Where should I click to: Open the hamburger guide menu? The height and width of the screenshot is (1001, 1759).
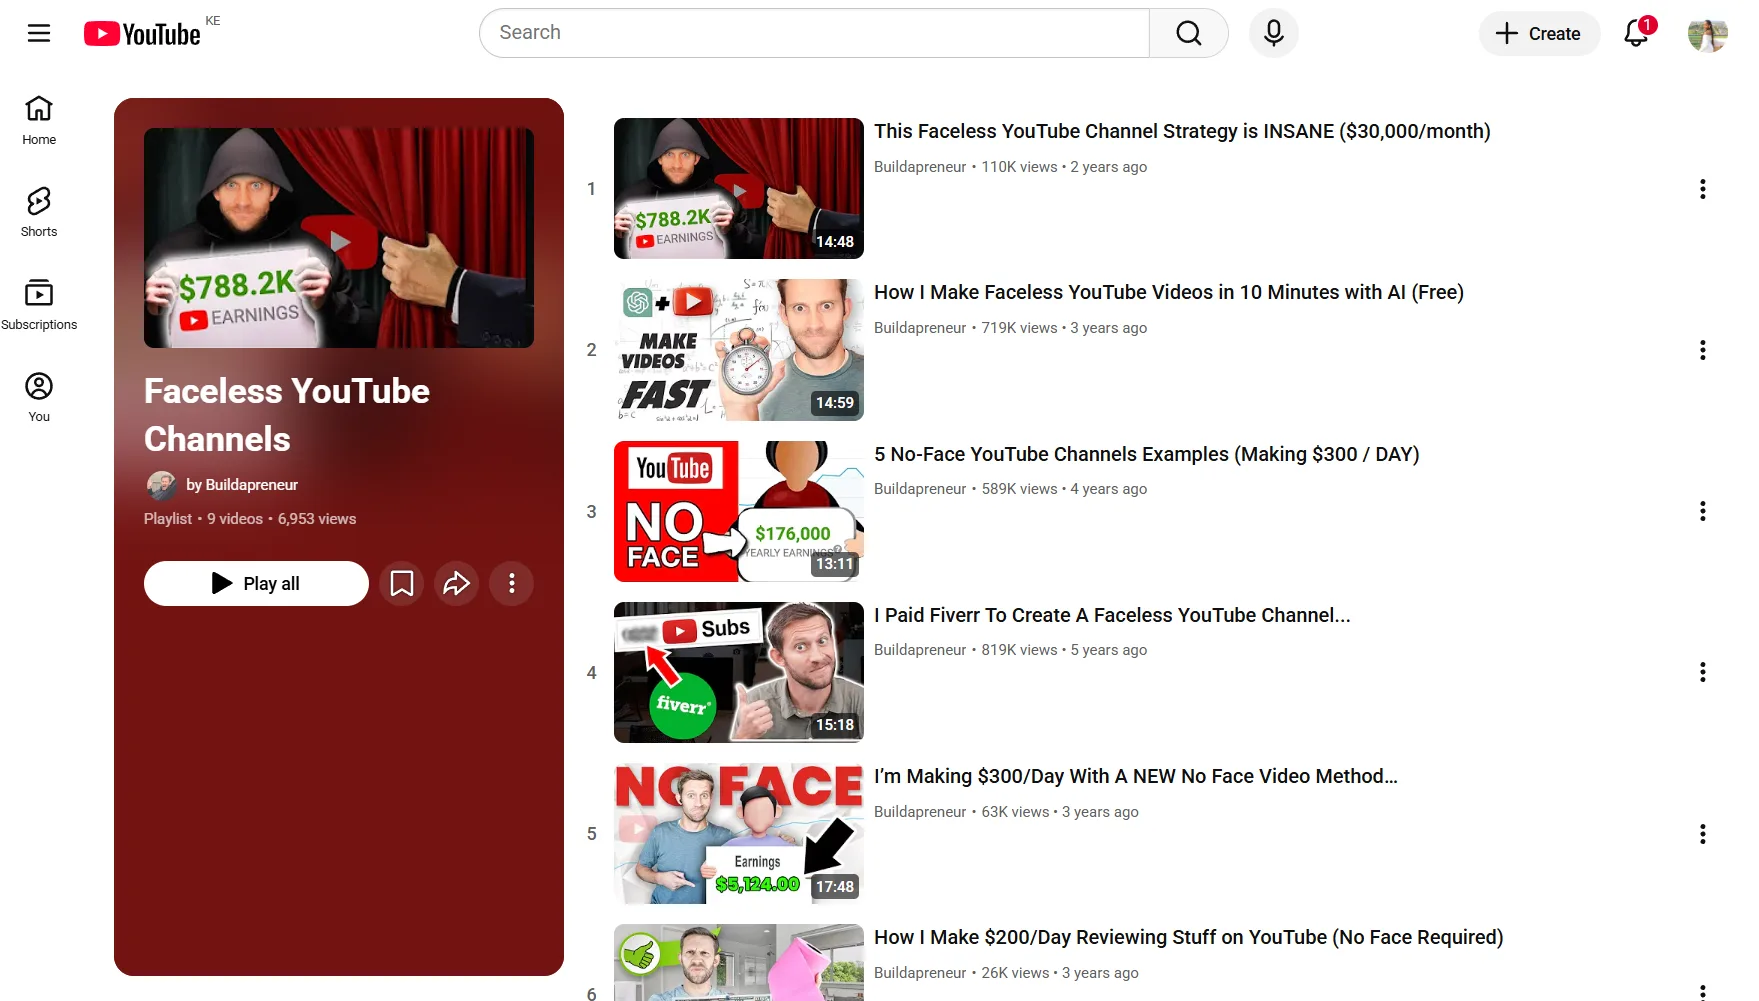tap(39, 33)
